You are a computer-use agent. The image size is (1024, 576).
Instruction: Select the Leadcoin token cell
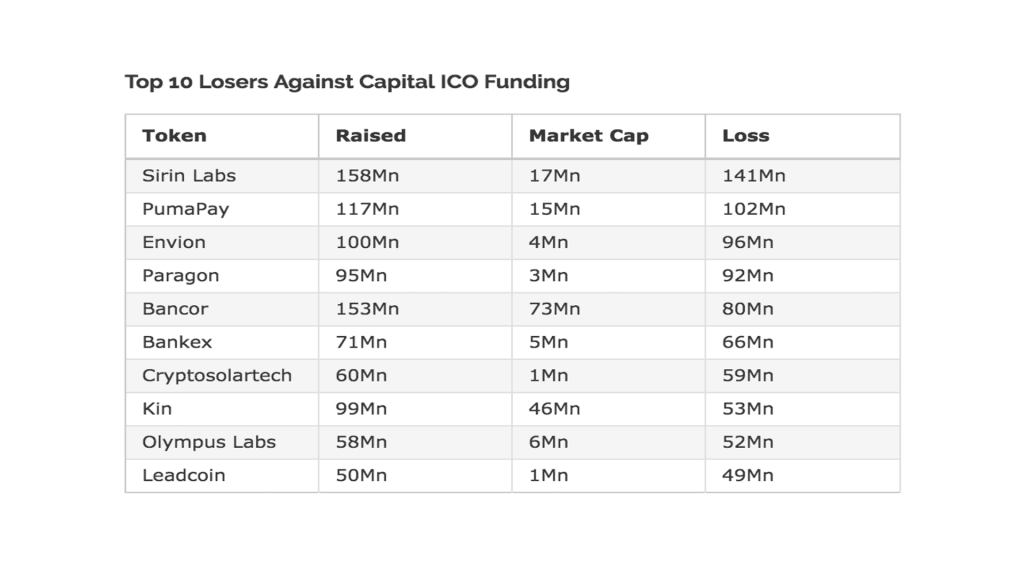pyautogui.click(x=183, y=475)
